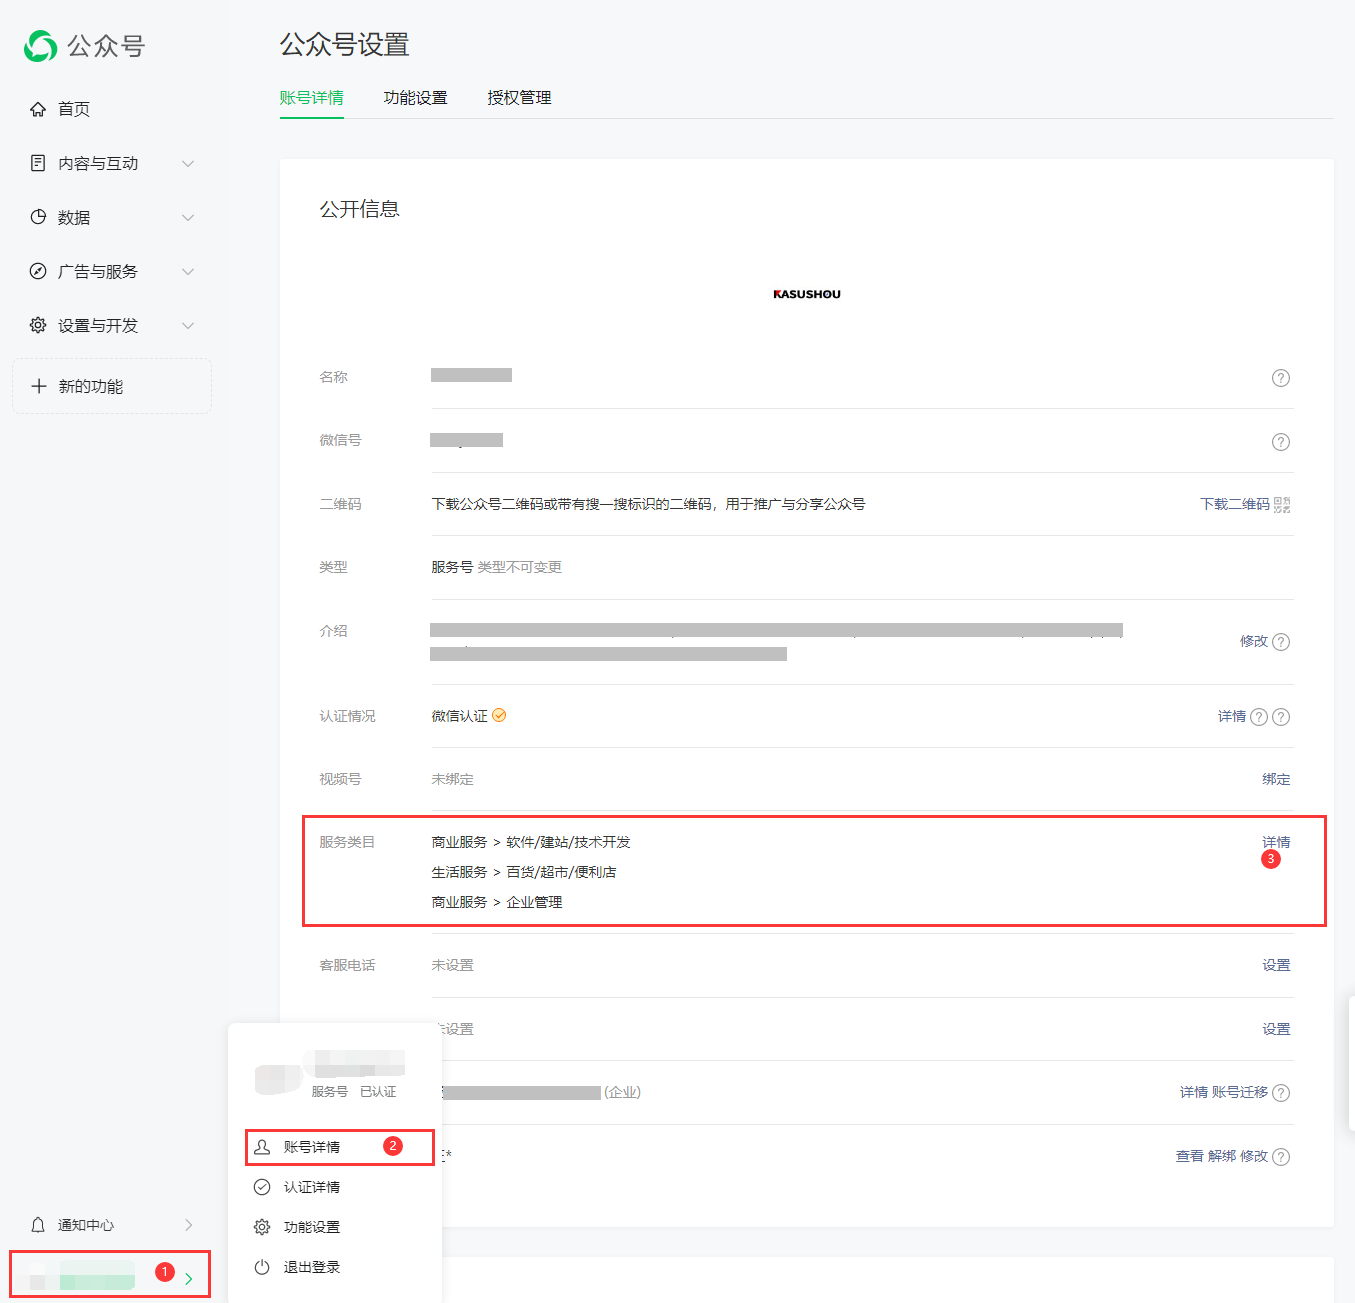Image resolution: width=1355 pixels, height=1303 pixels.
Task: Open 通知中心 arrow chevron
Action: [x=189, y=1225]
